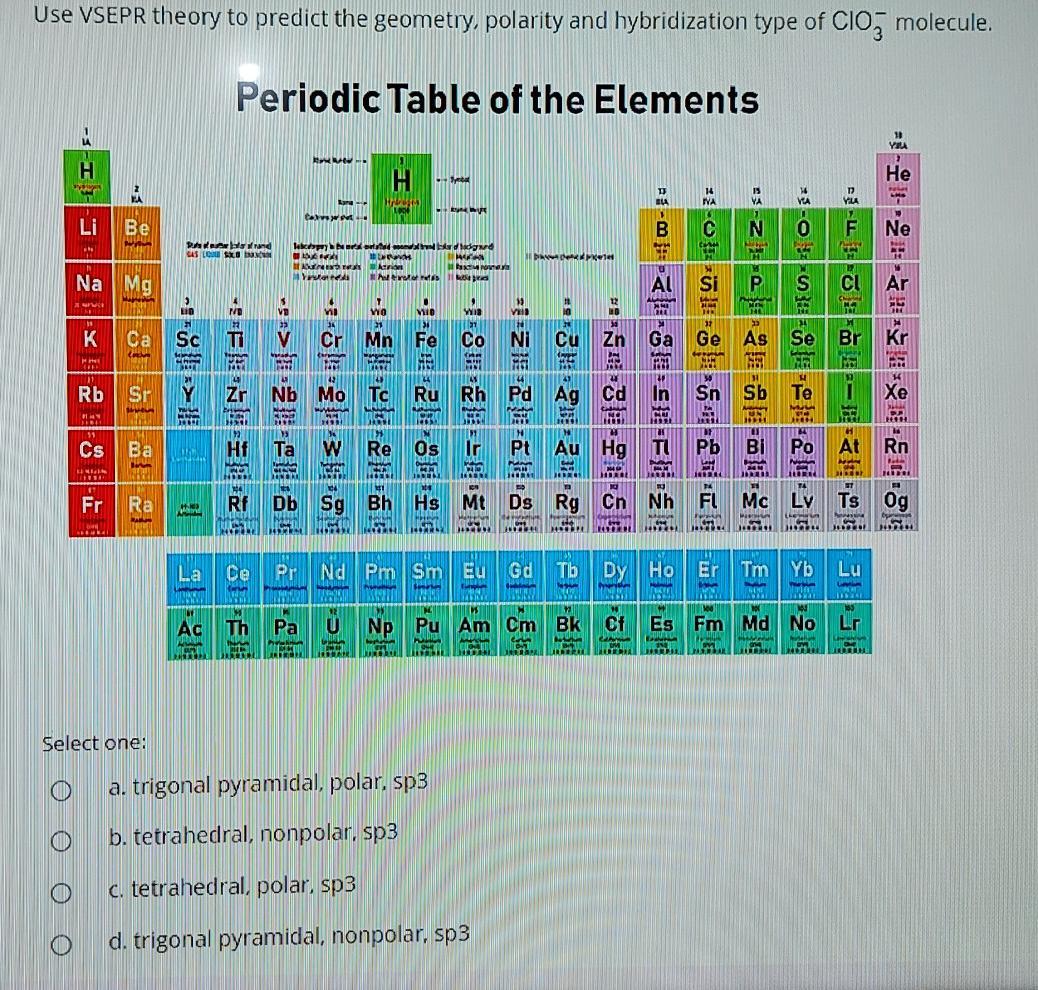Click the Kr krypton element cell
Screen dimensions: 1038x990
tap(898, 344)
